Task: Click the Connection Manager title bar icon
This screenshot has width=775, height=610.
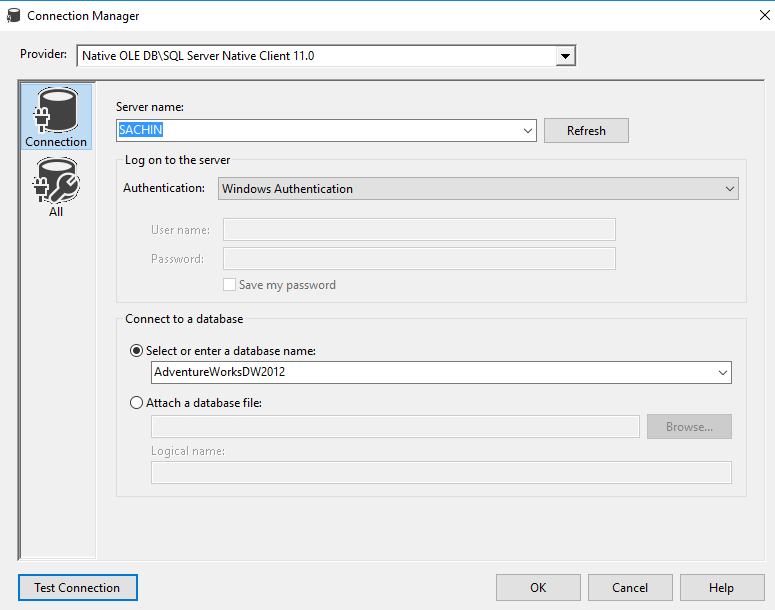Action: (x=13, y=16)
